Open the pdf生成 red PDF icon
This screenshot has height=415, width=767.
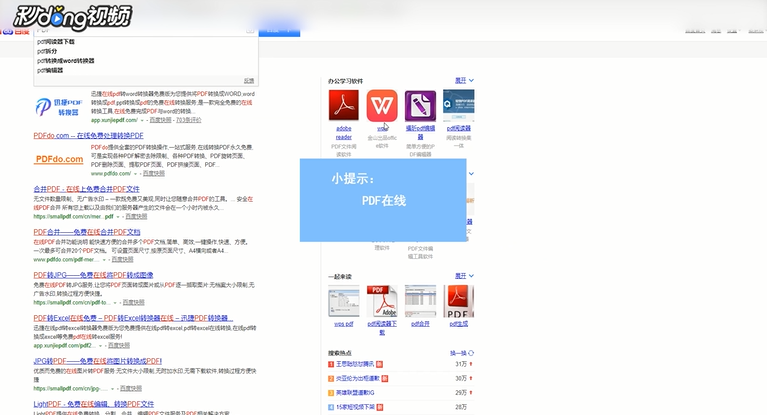[458, 301]
